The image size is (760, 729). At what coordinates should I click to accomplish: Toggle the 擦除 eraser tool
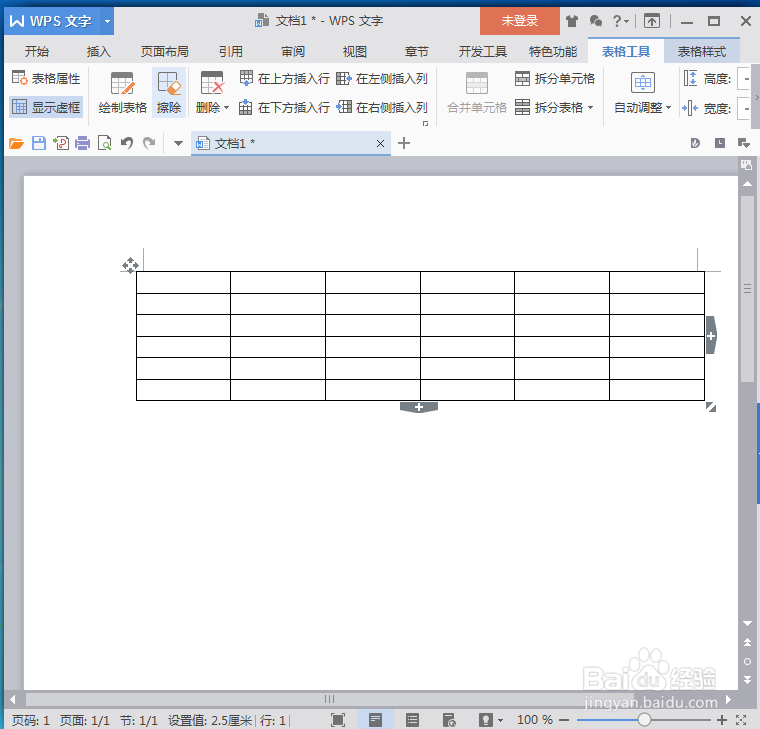point(169,93)
